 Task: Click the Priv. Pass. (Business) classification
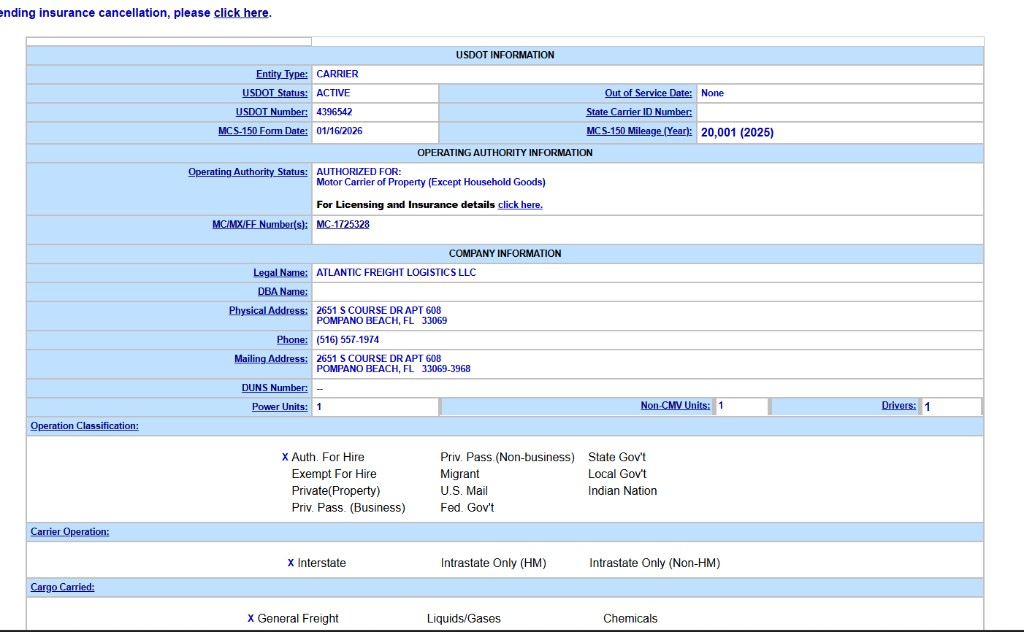pos(348,508)
